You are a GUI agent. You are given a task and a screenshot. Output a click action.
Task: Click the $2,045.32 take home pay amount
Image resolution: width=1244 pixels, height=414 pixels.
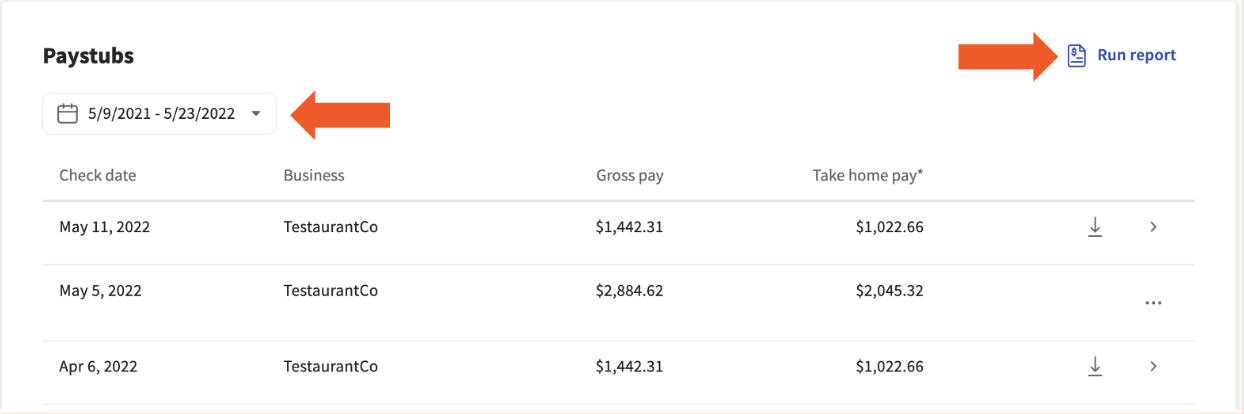[890, 291]
